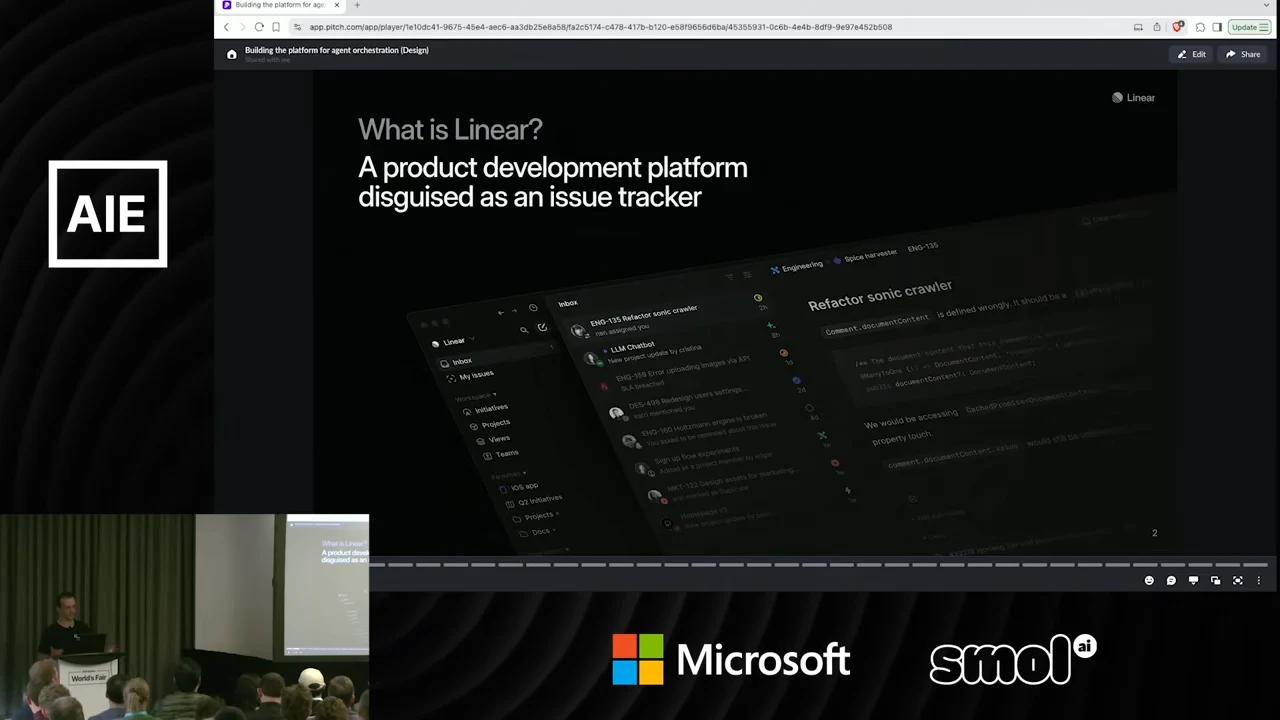Bookmark this page in the toolbar
Screen dimensions: 1280x720
(x=276, y=27)
